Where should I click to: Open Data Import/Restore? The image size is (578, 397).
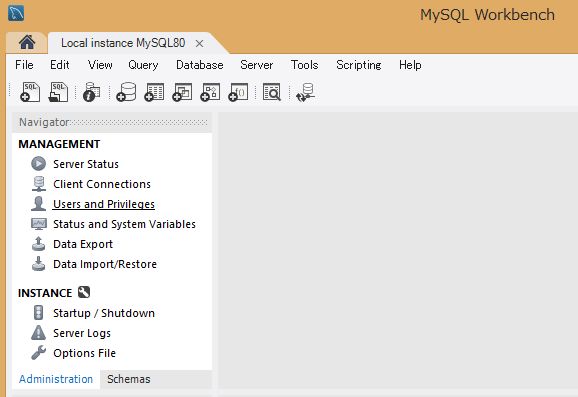pos(105,264)
